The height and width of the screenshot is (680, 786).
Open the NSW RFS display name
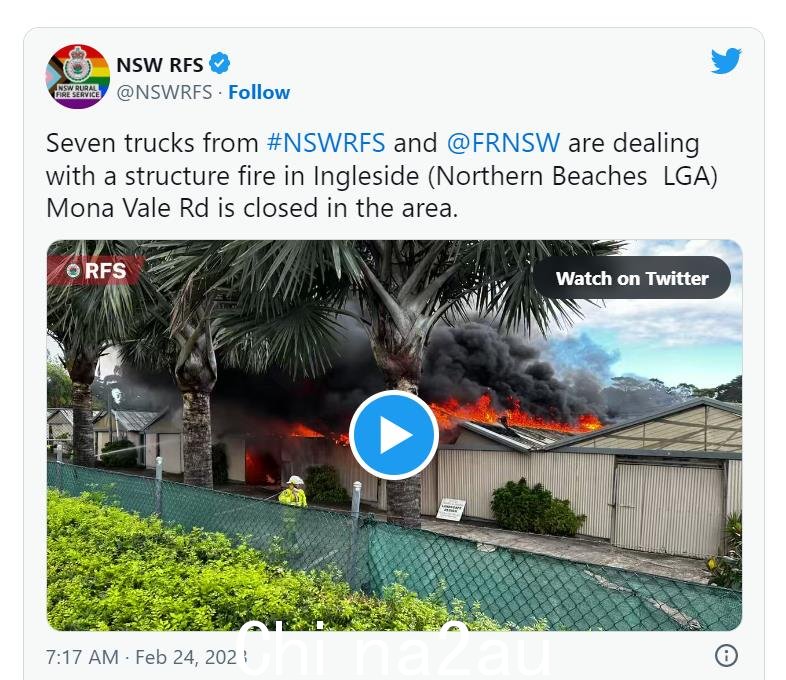click(159, 65)
